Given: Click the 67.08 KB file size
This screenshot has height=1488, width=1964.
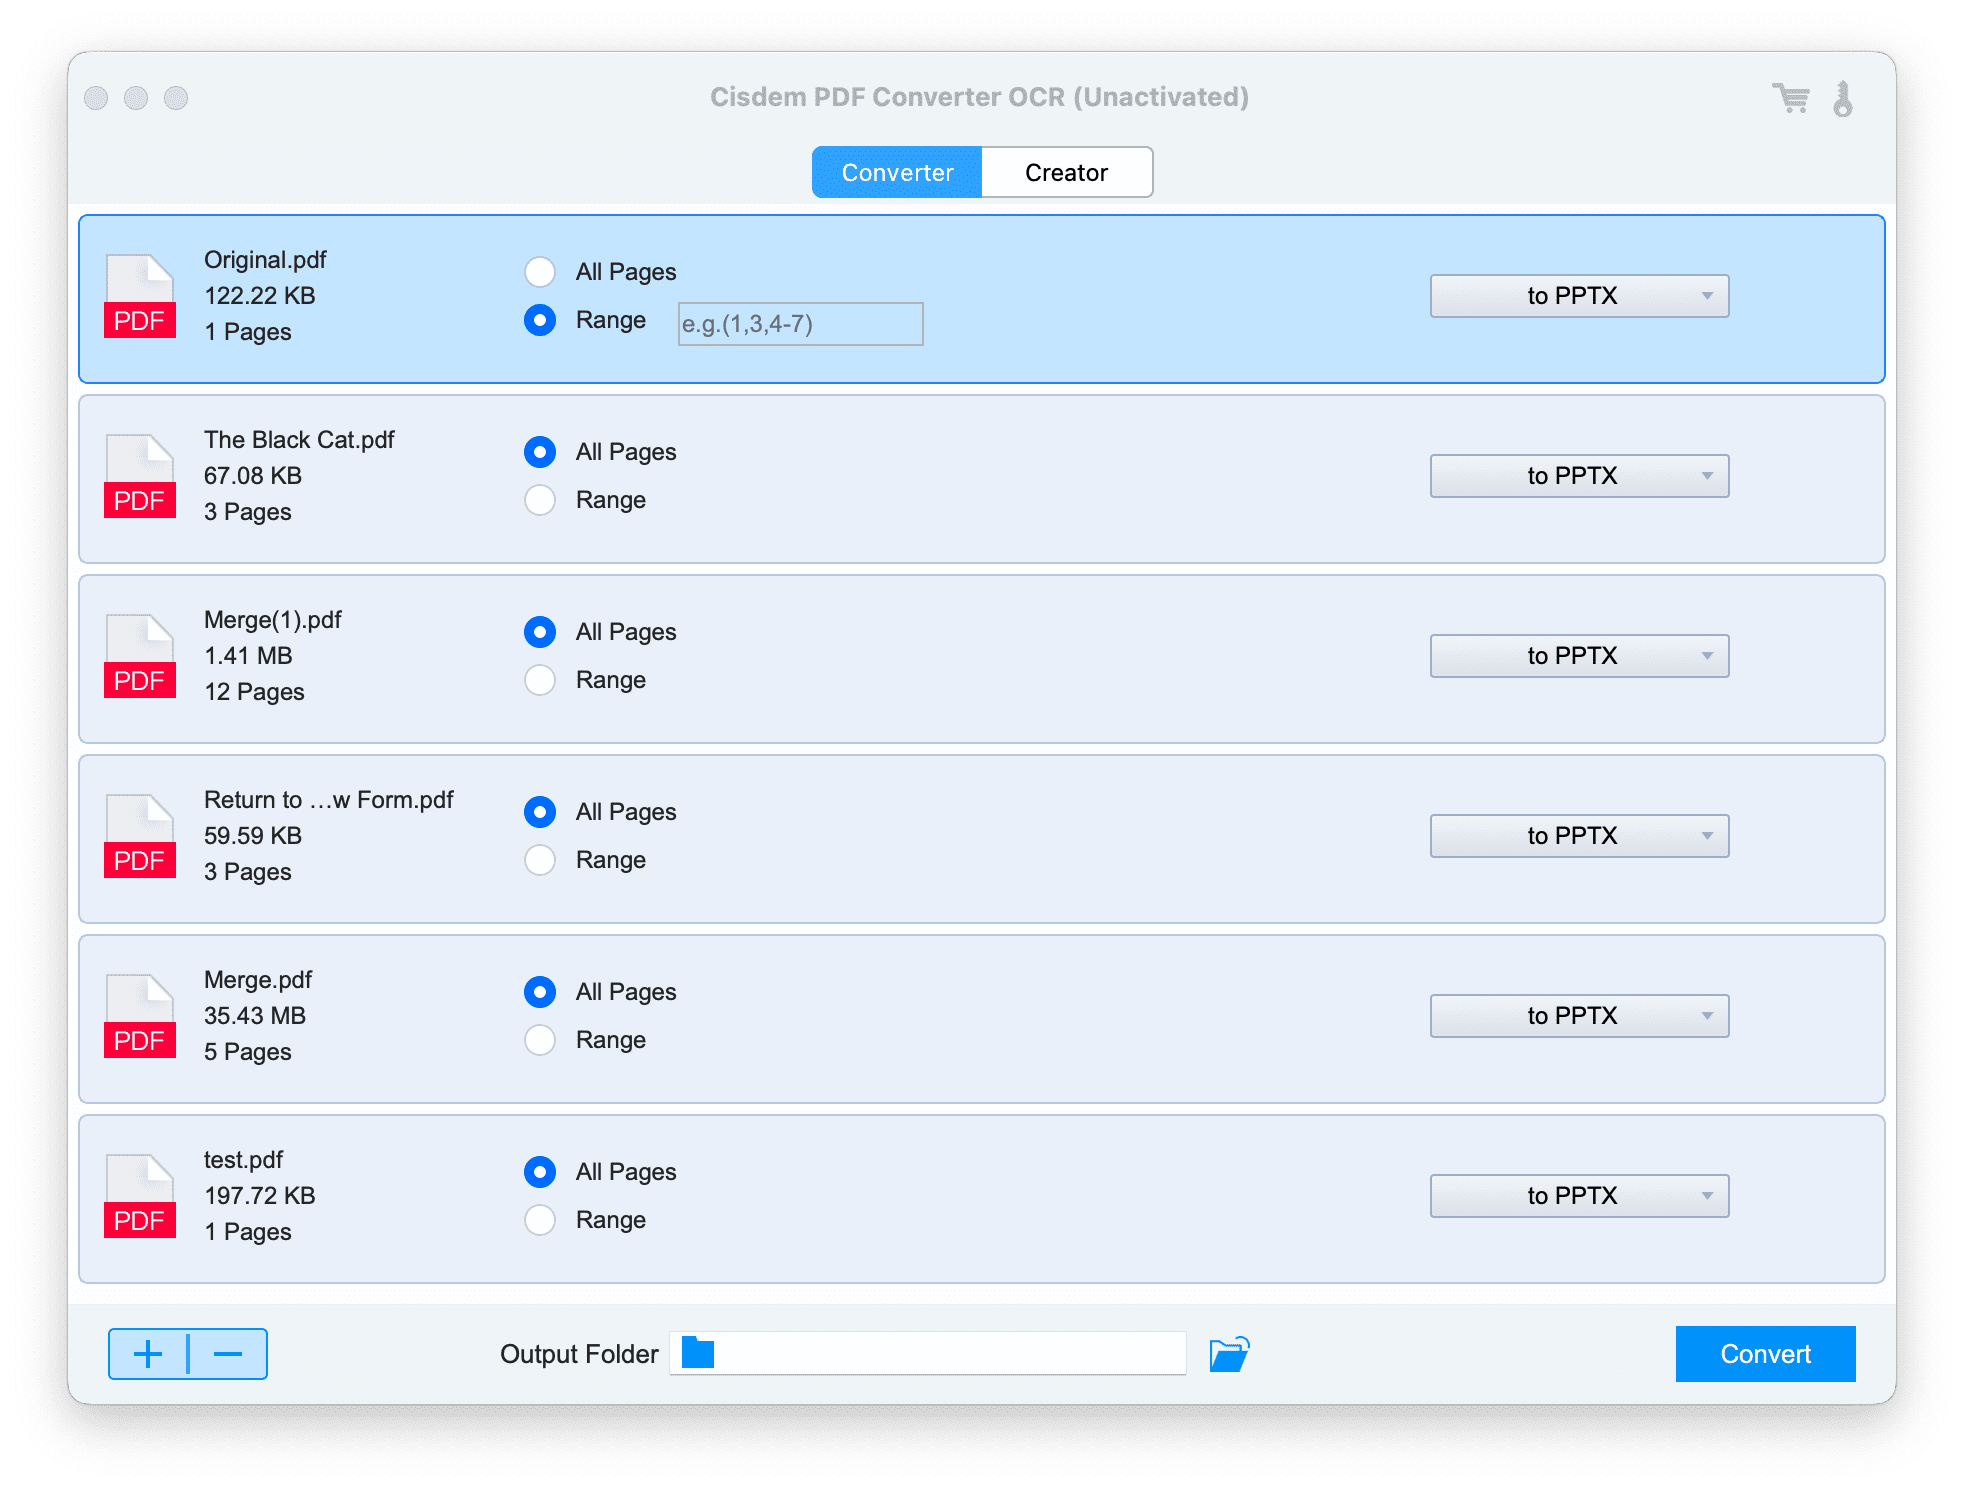Looking at the screenshot, I should (x=253, y=476).
